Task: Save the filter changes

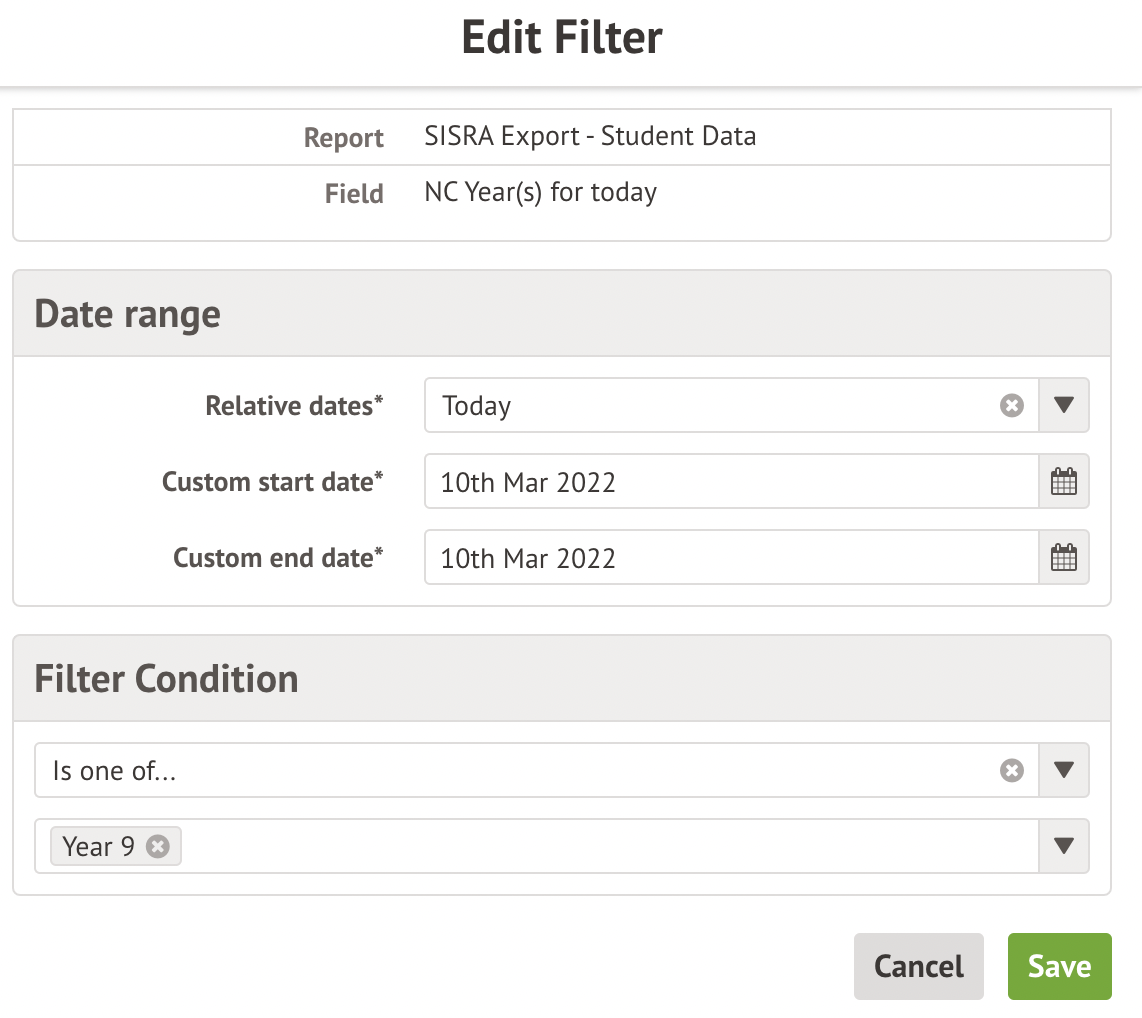Action: [1059, 966]
